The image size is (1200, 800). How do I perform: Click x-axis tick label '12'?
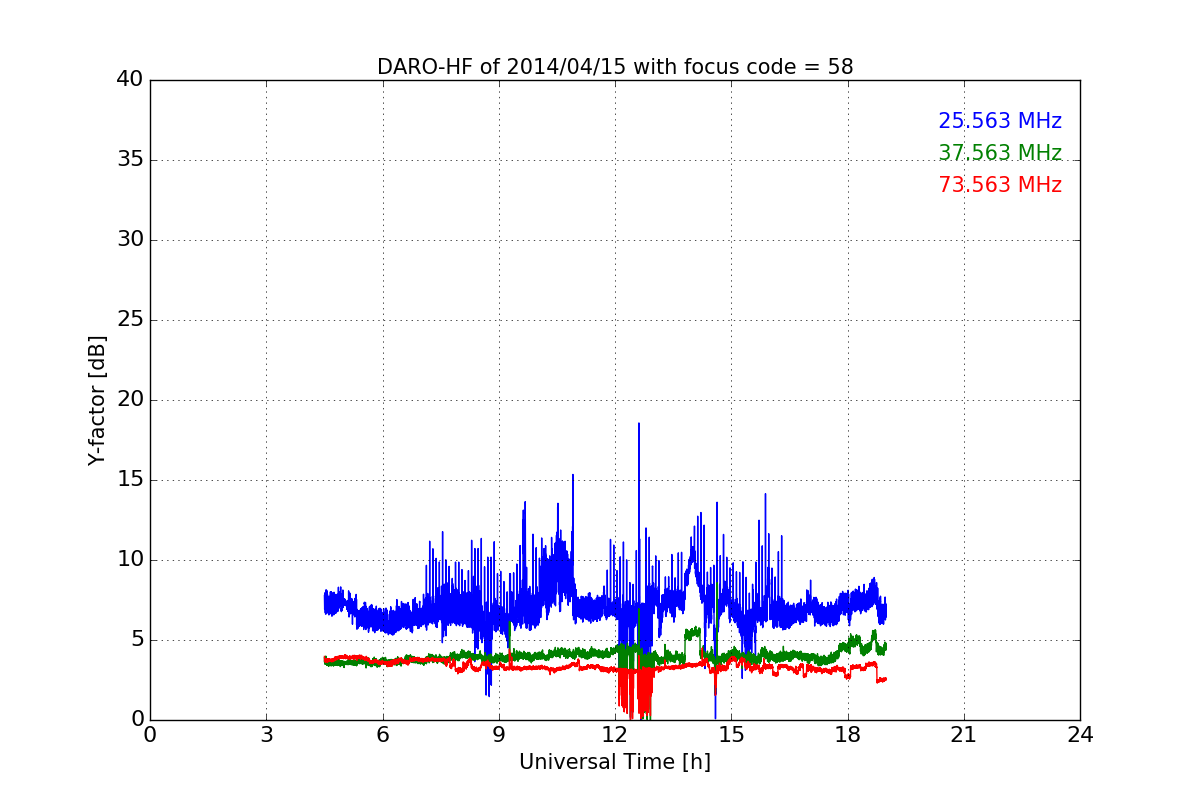(x=615, y=735)
